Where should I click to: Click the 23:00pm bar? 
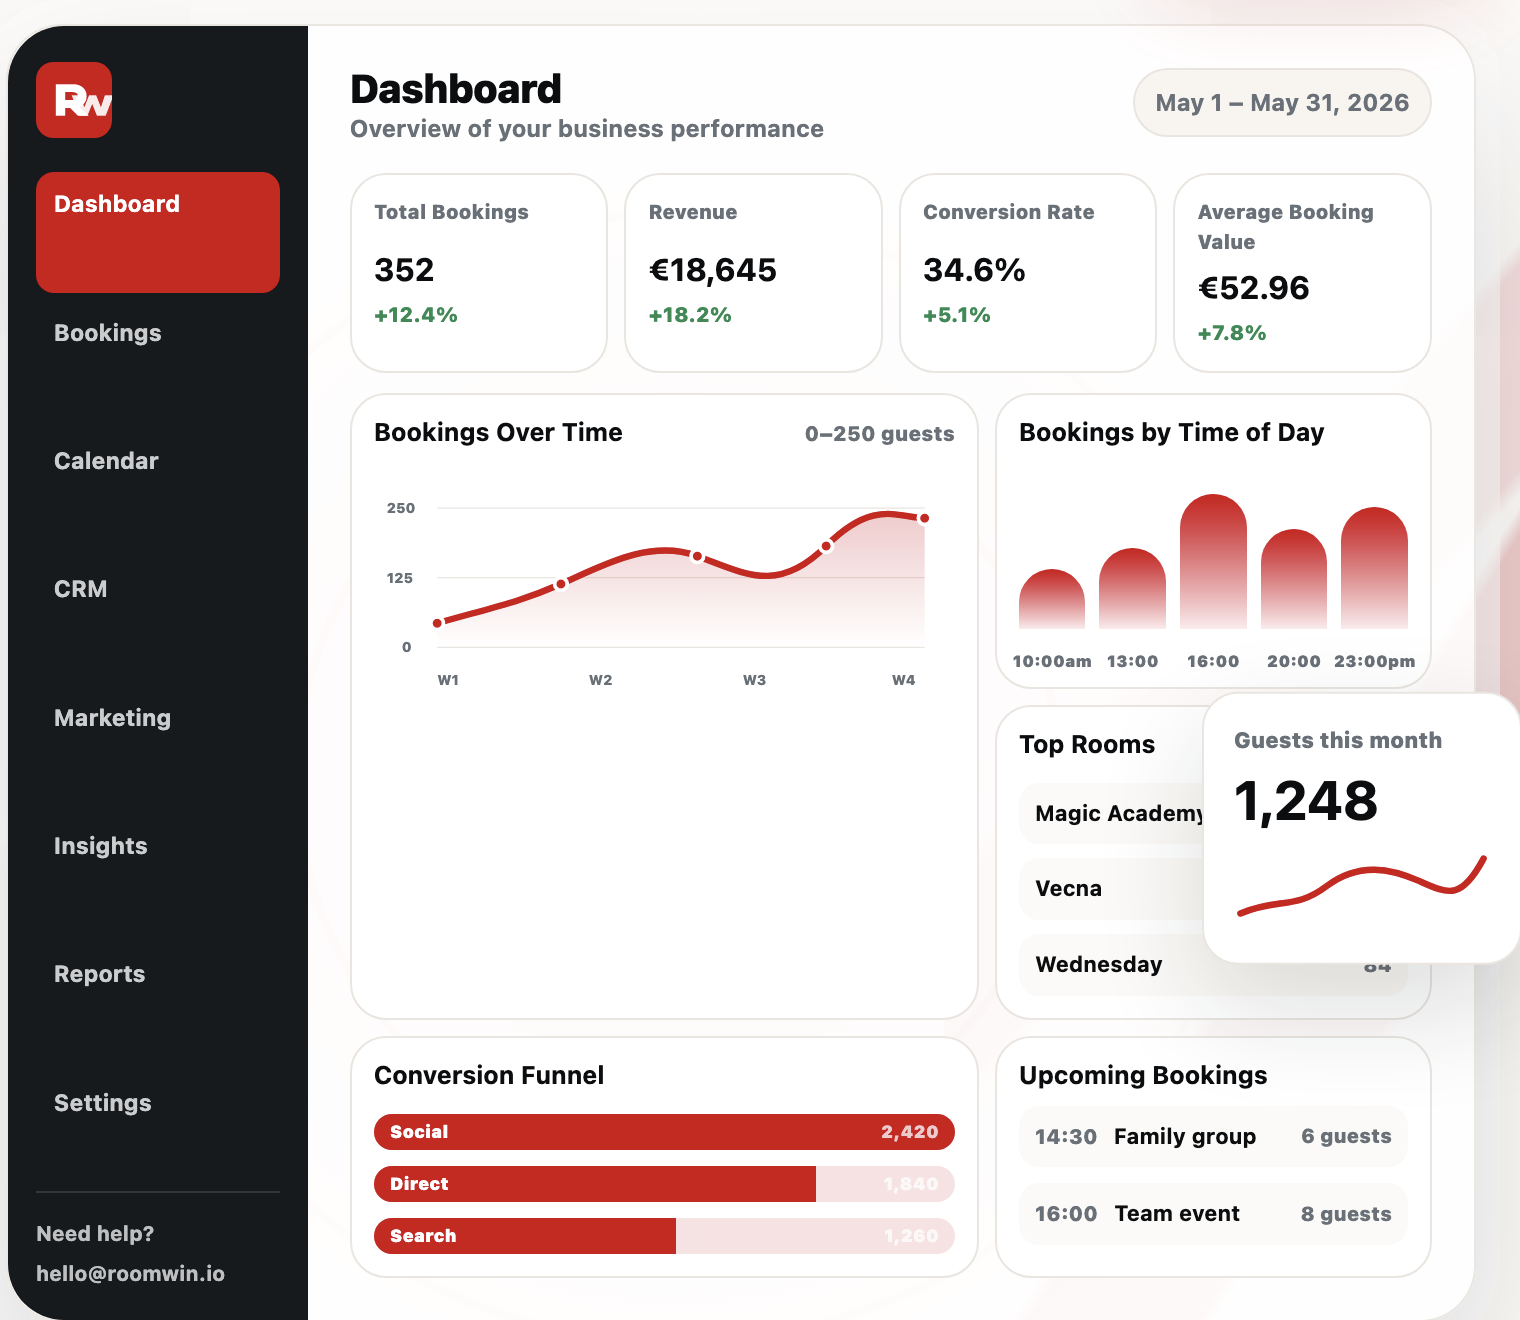(x=1374, y=568)
